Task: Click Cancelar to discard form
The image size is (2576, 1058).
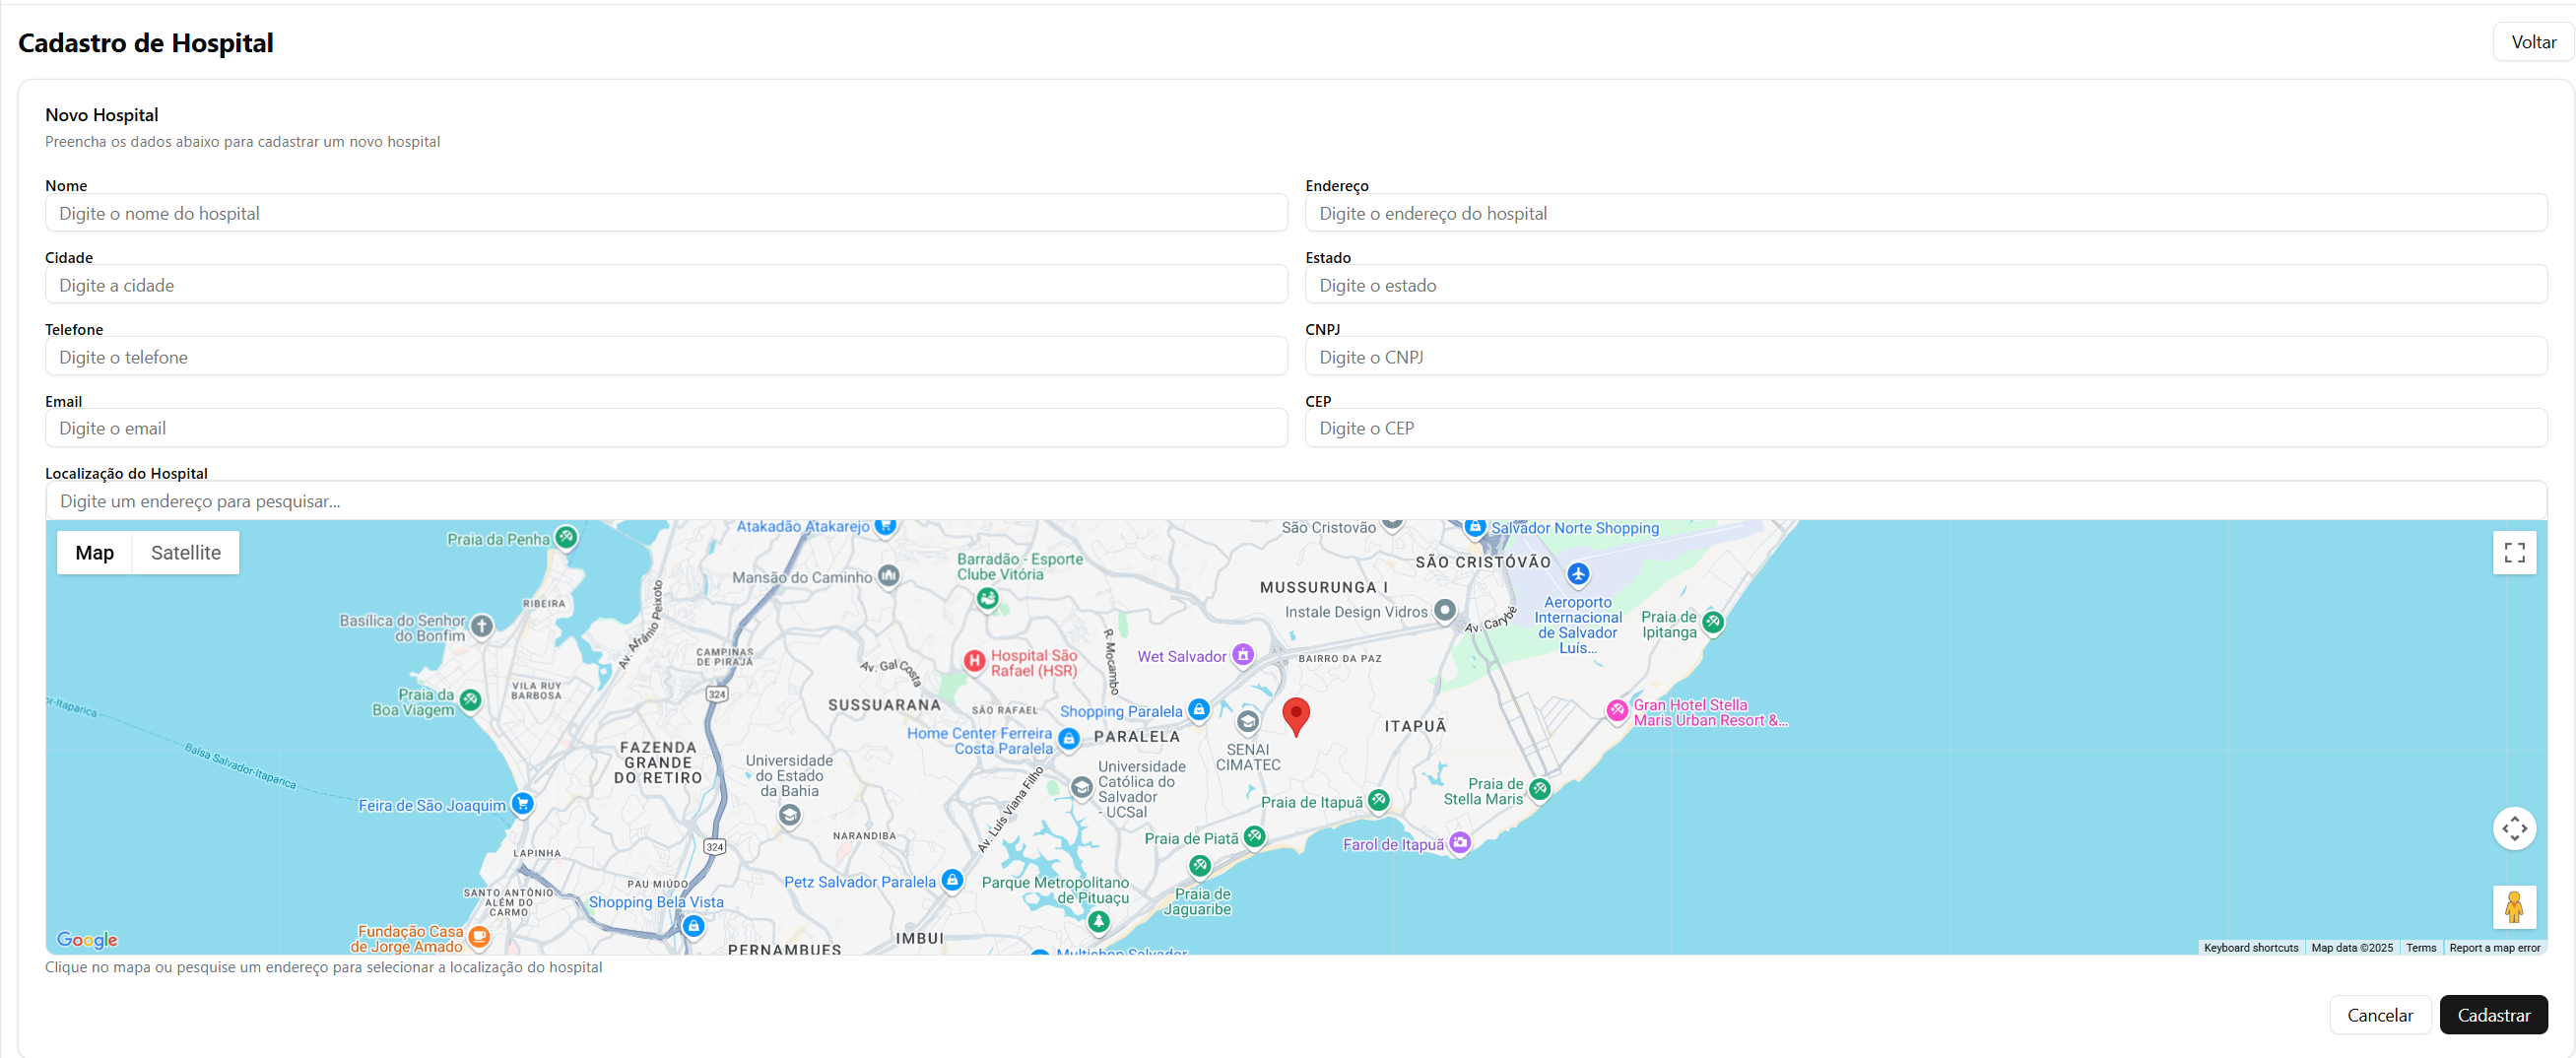Action: click(2380, 1015)
